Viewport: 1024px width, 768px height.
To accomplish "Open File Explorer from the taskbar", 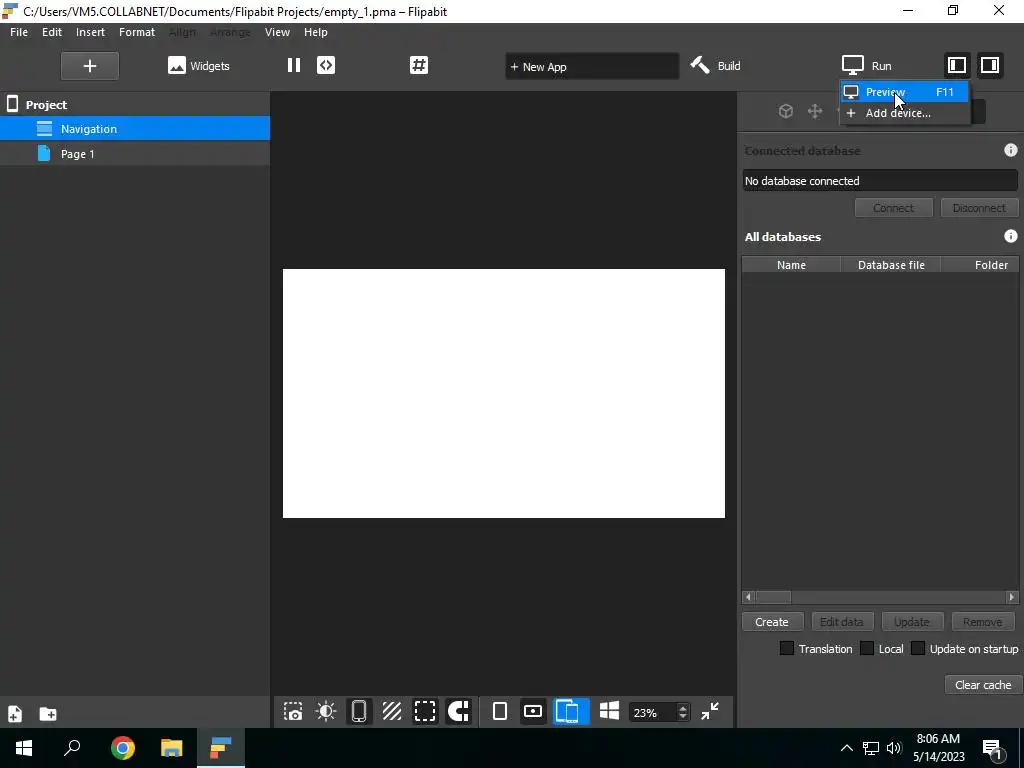I will pos(171,748).
